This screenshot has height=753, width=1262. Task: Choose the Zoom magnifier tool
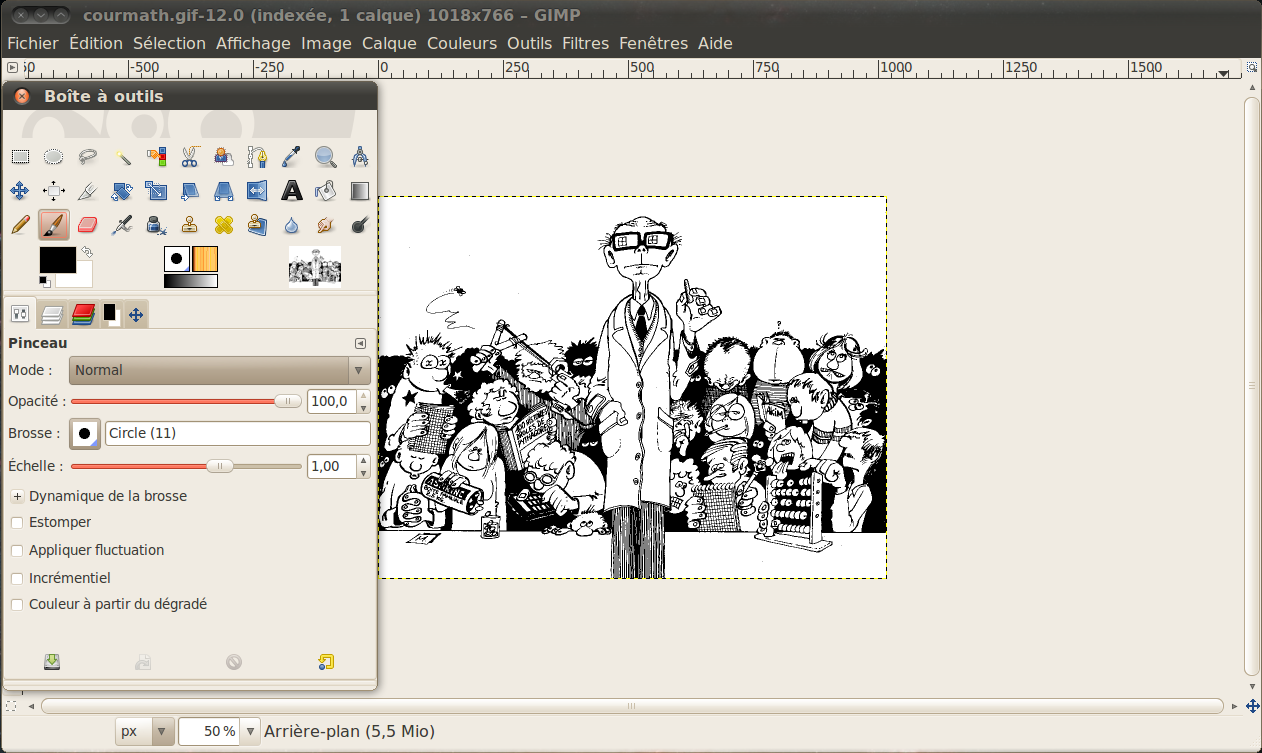(x=325, y=156)
